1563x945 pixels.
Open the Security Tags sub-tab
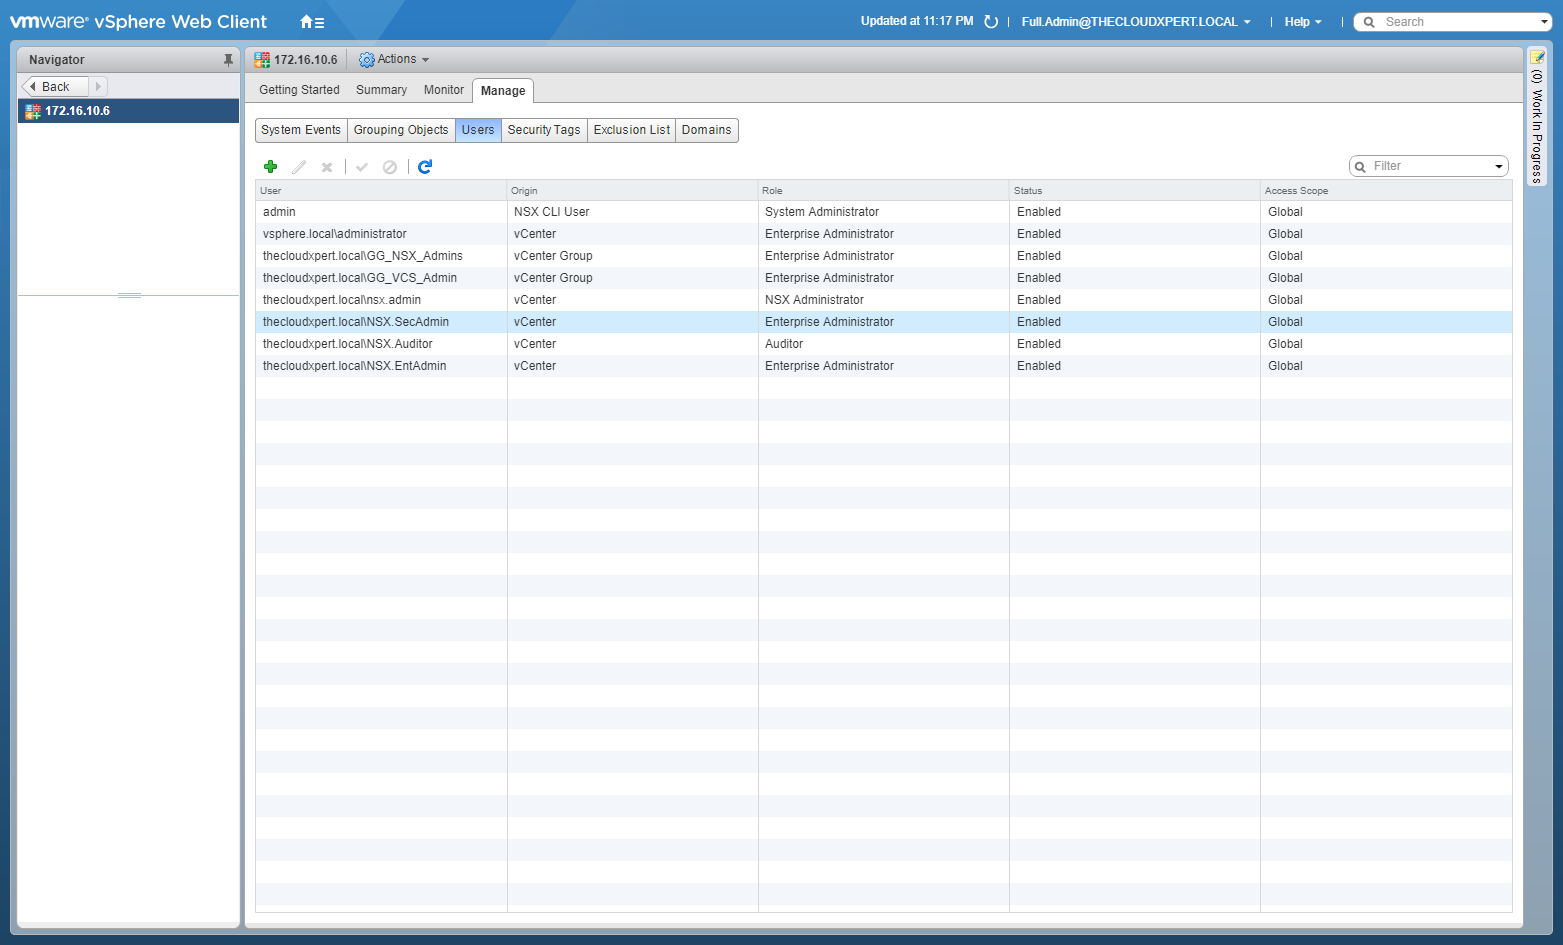click(x=543, y=130)
